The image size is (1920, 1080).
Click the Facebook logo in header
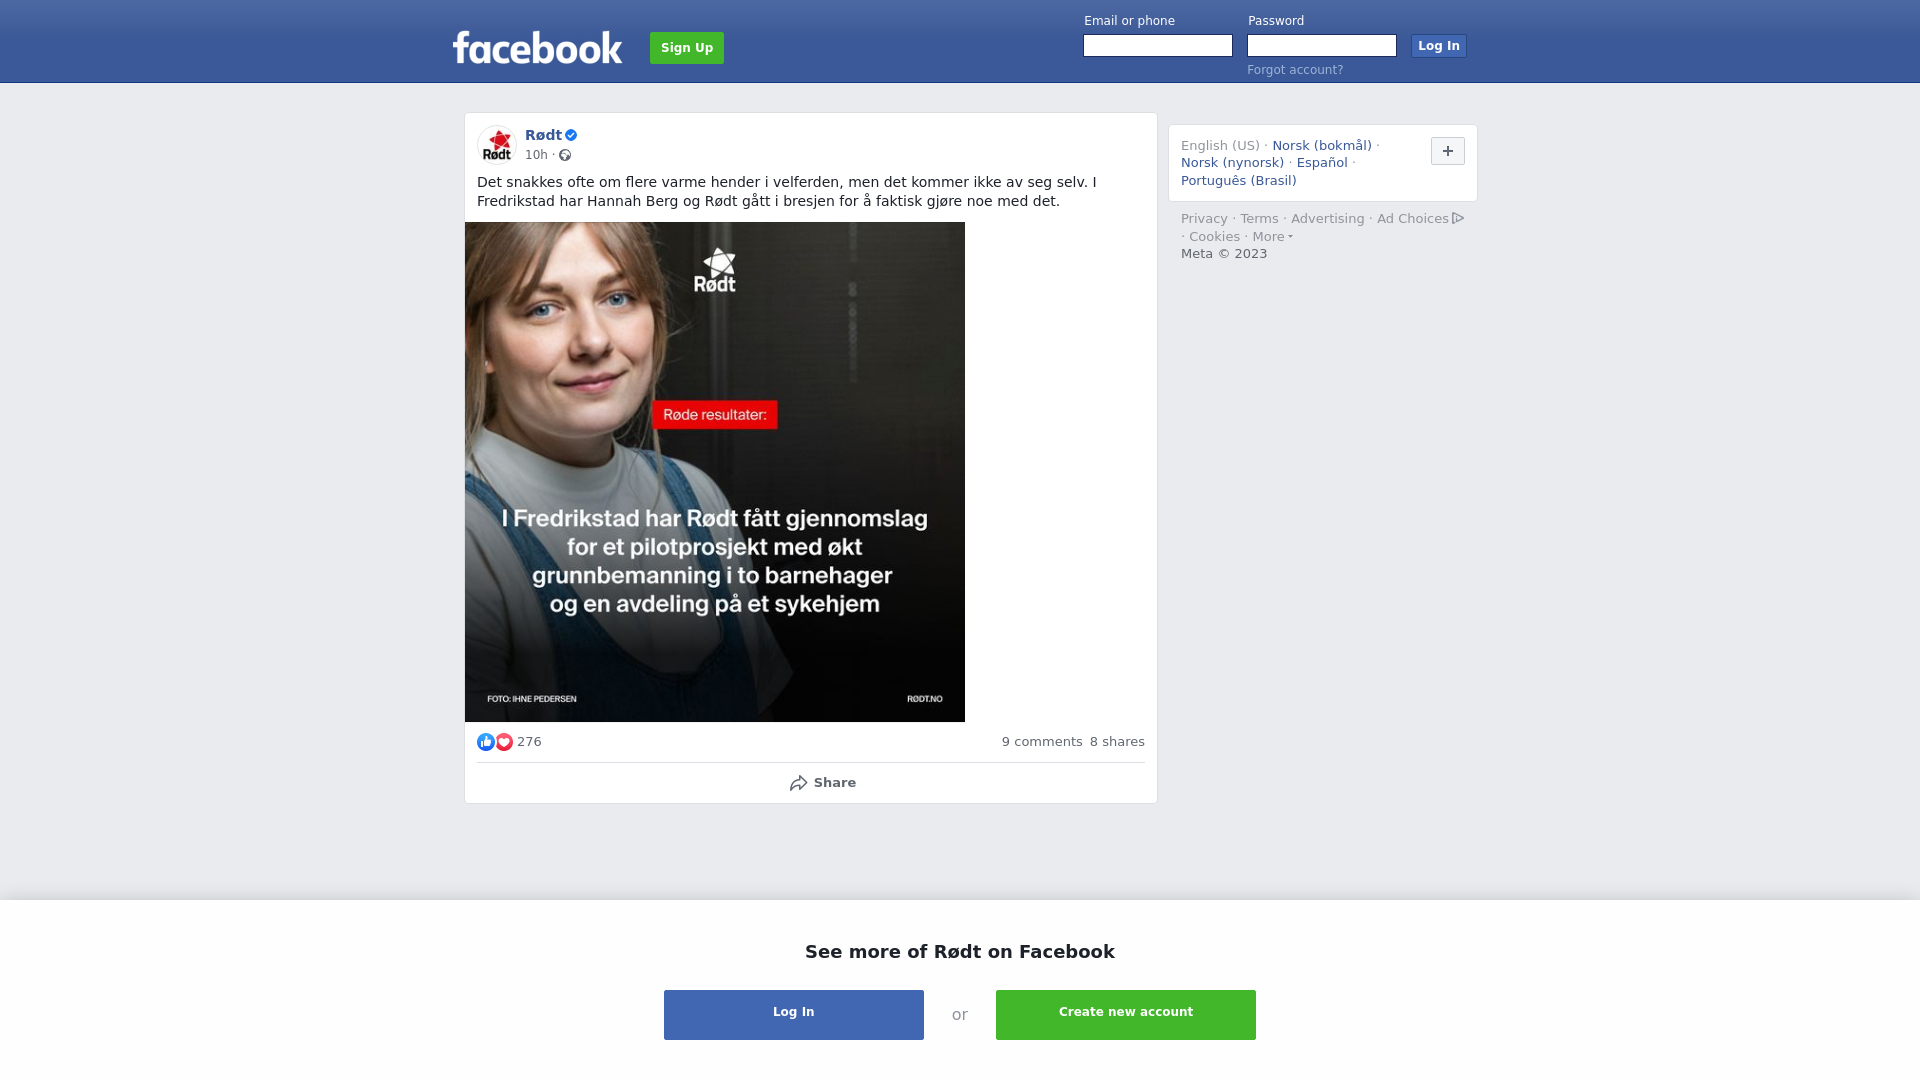tap(537, 47)
